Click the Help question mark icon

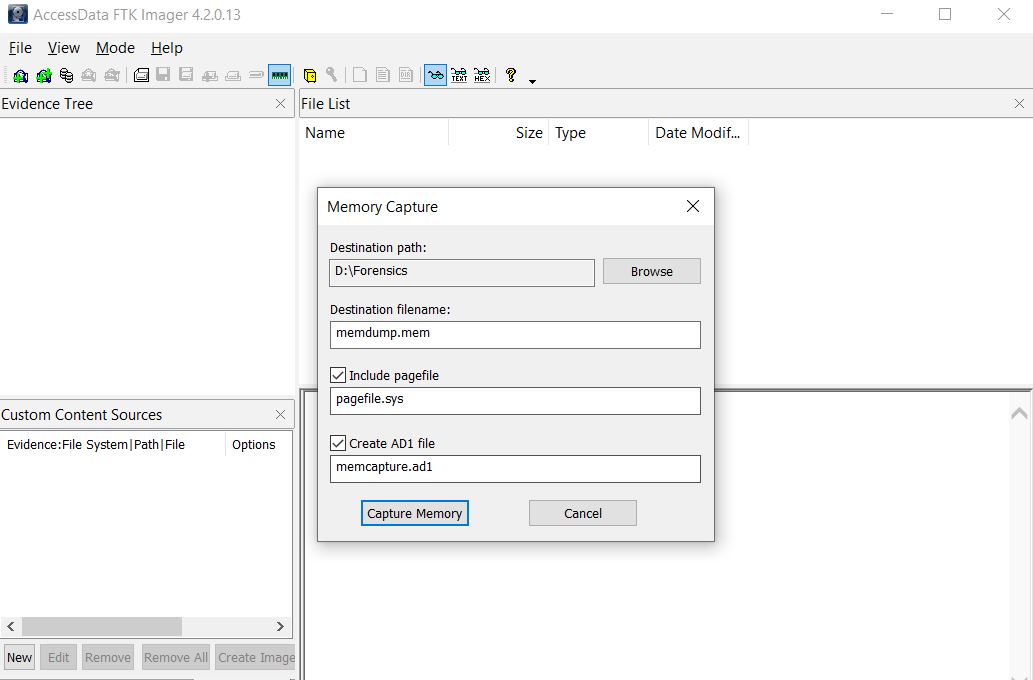512,74
